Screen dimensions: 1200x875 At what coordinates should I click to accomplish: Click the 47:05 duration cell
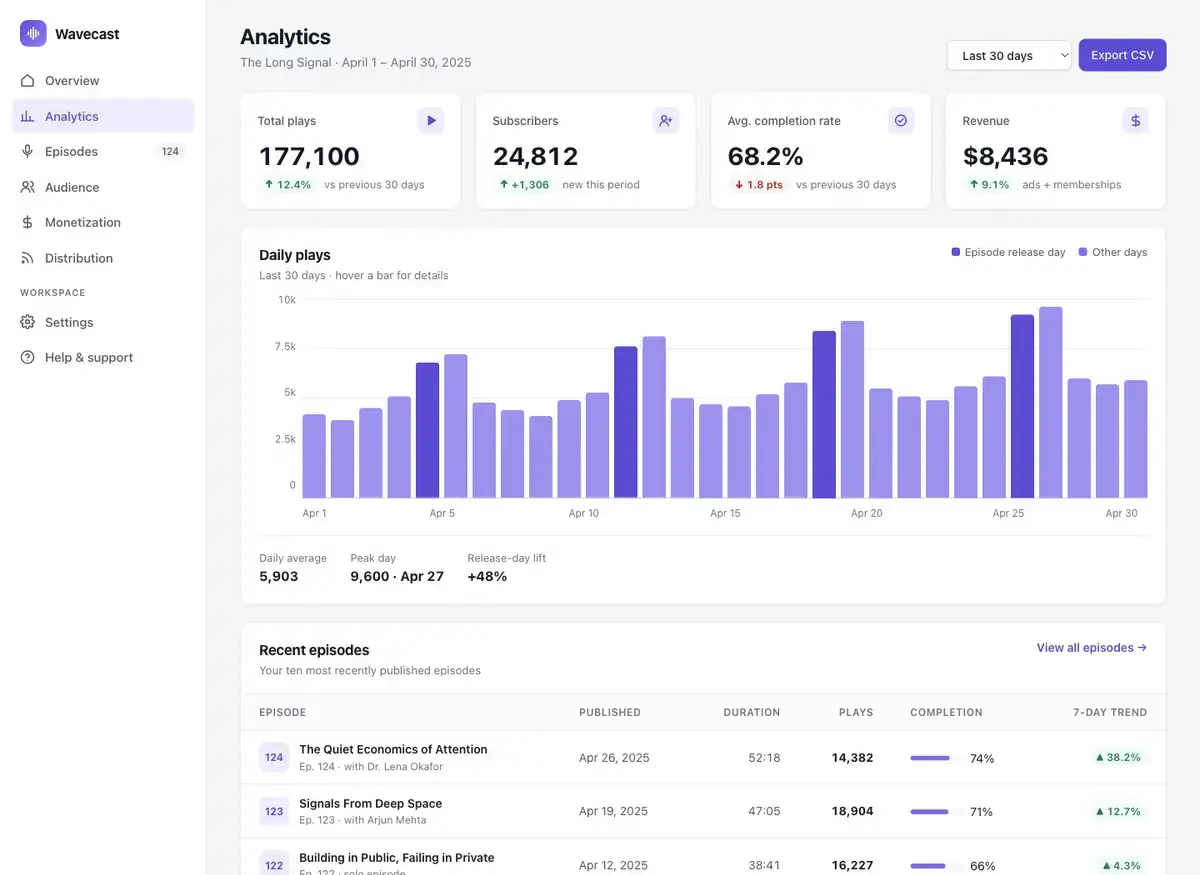[764, 811]
